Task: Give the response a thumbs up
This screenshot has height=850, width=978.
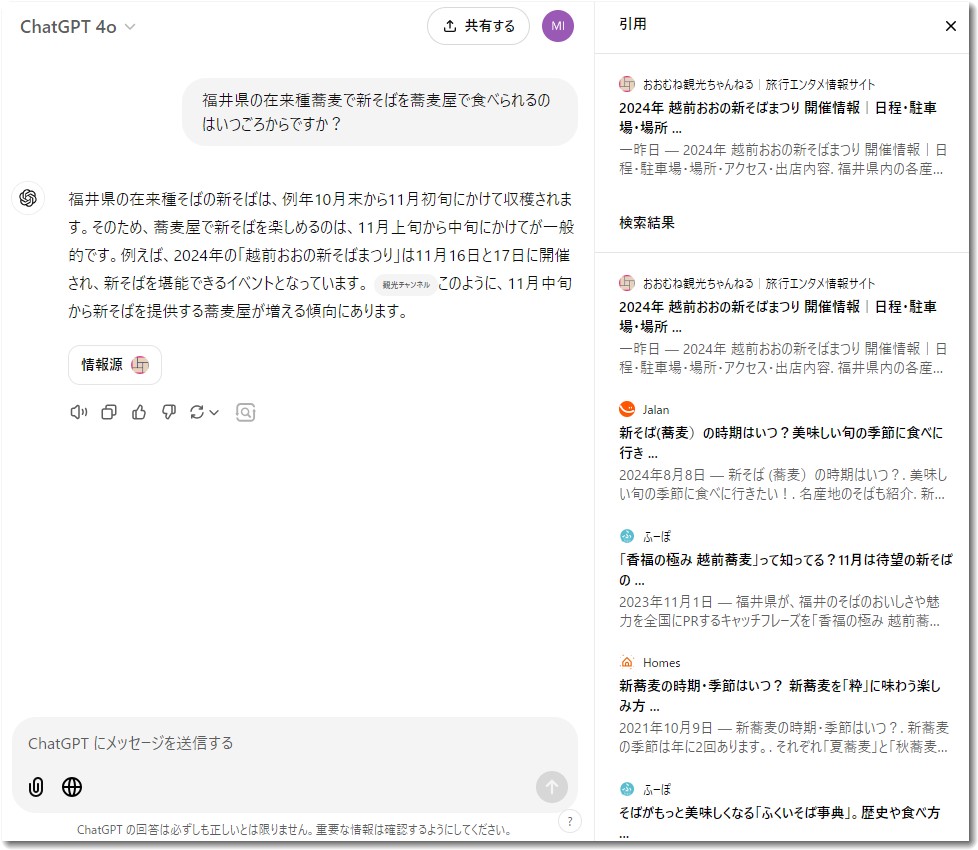Action: coord(139,412)
